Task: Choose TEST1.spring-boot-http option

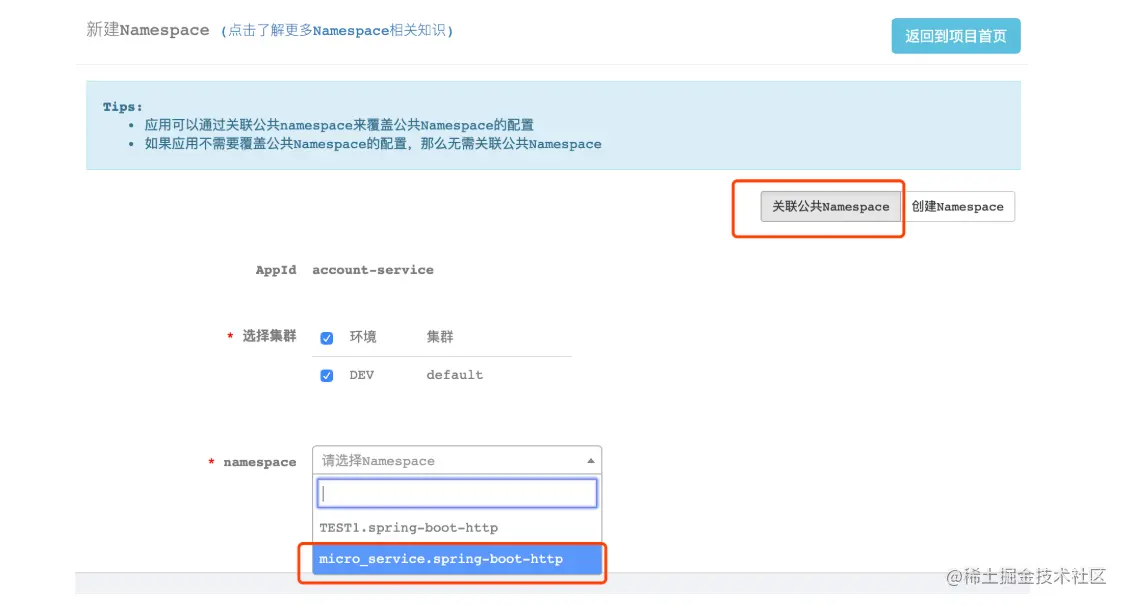Action: [456, 527]
